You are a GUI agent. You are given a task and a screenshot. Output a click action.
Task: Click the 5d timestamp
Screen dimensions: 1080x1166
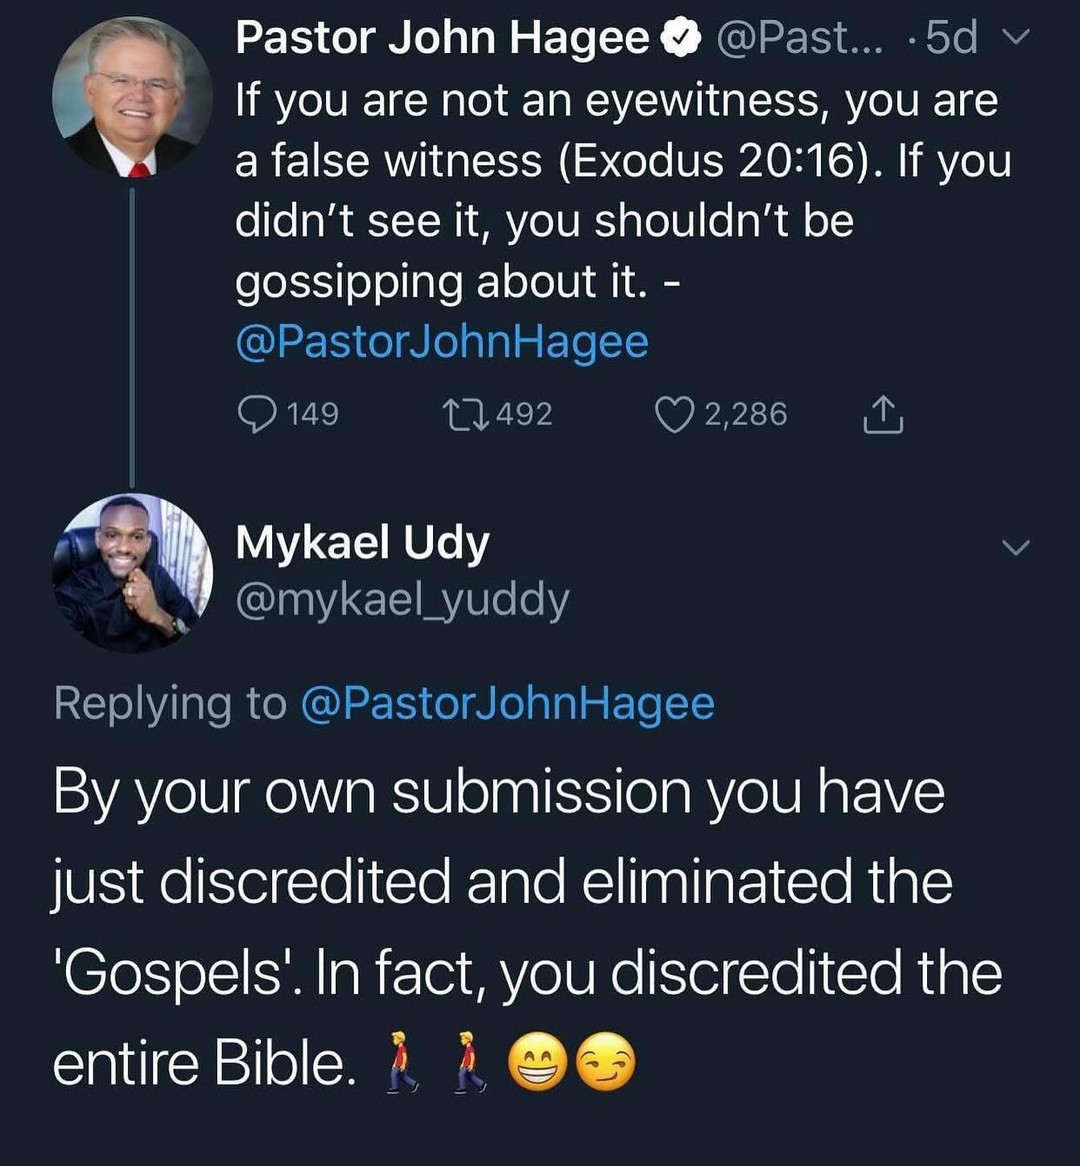click(951, 39)
